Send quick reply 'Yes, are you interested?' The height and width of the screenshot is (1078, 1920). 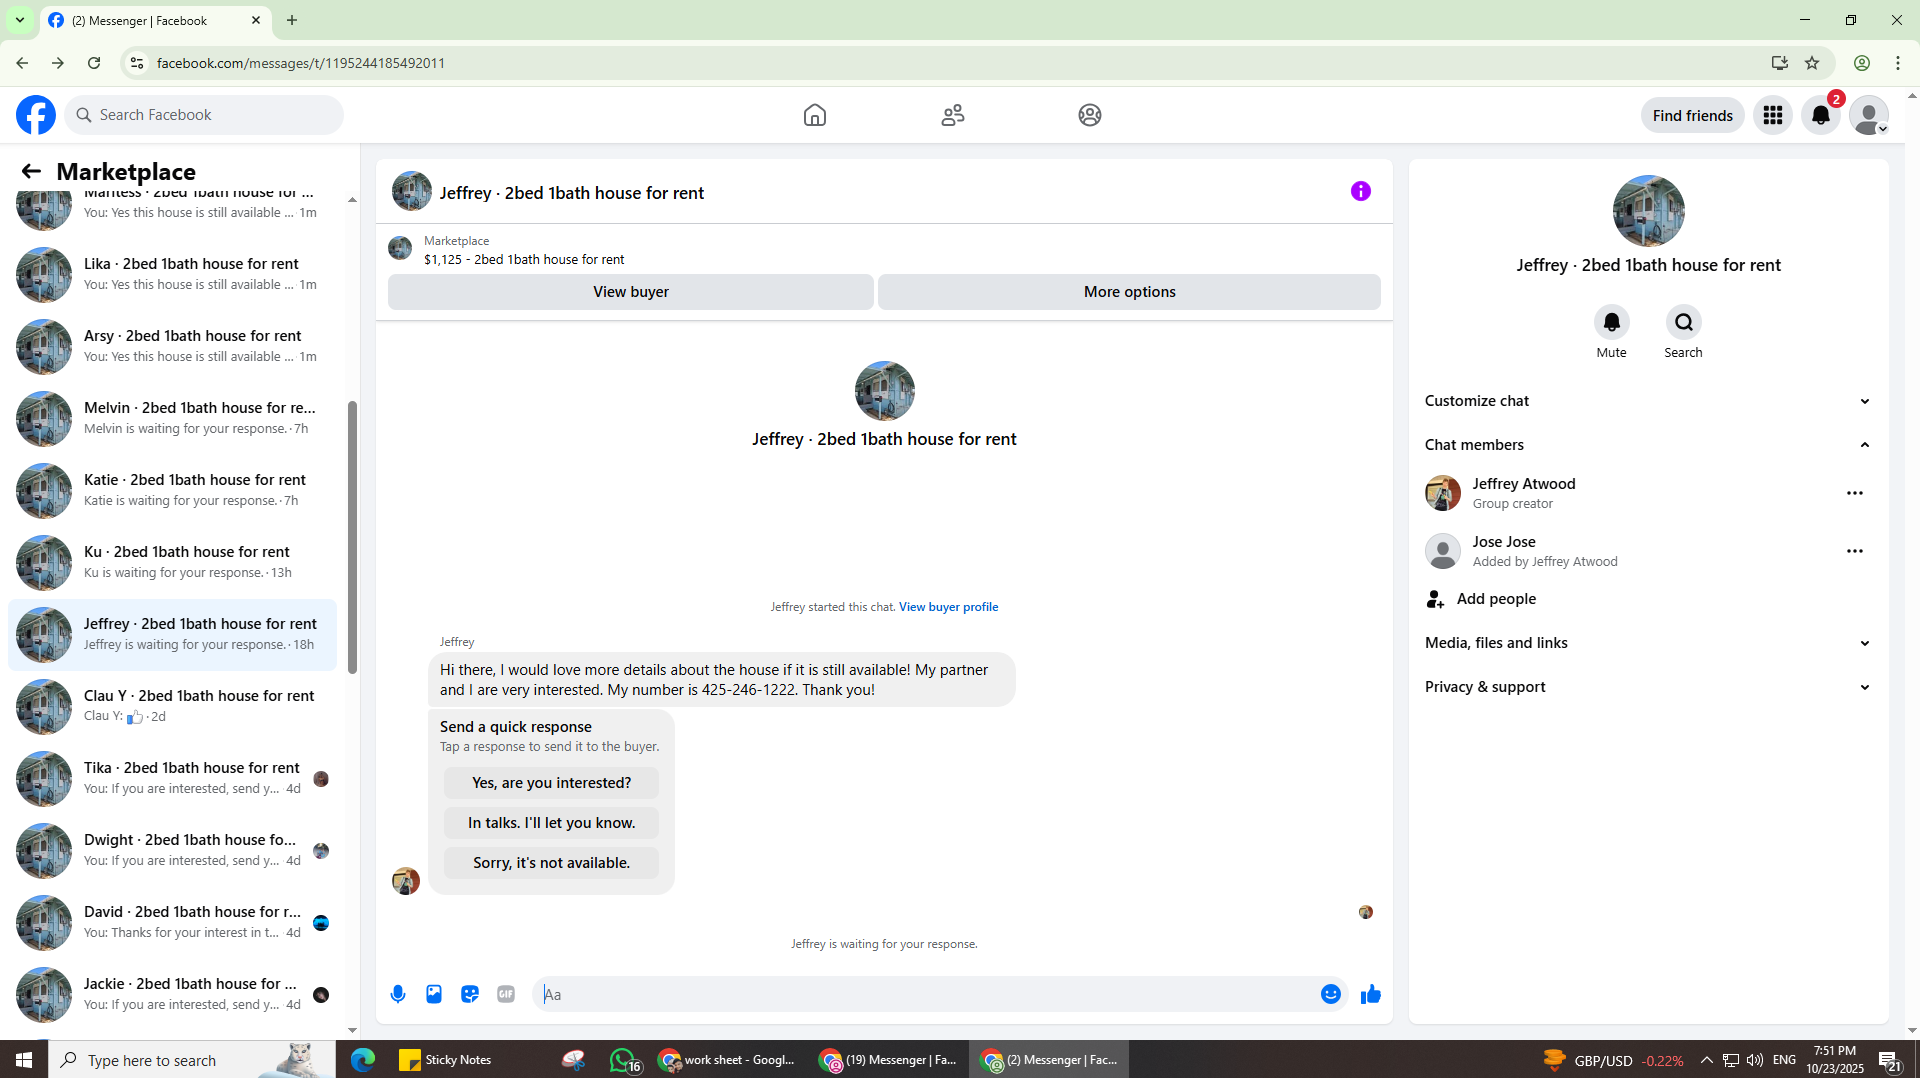point(551,783)
